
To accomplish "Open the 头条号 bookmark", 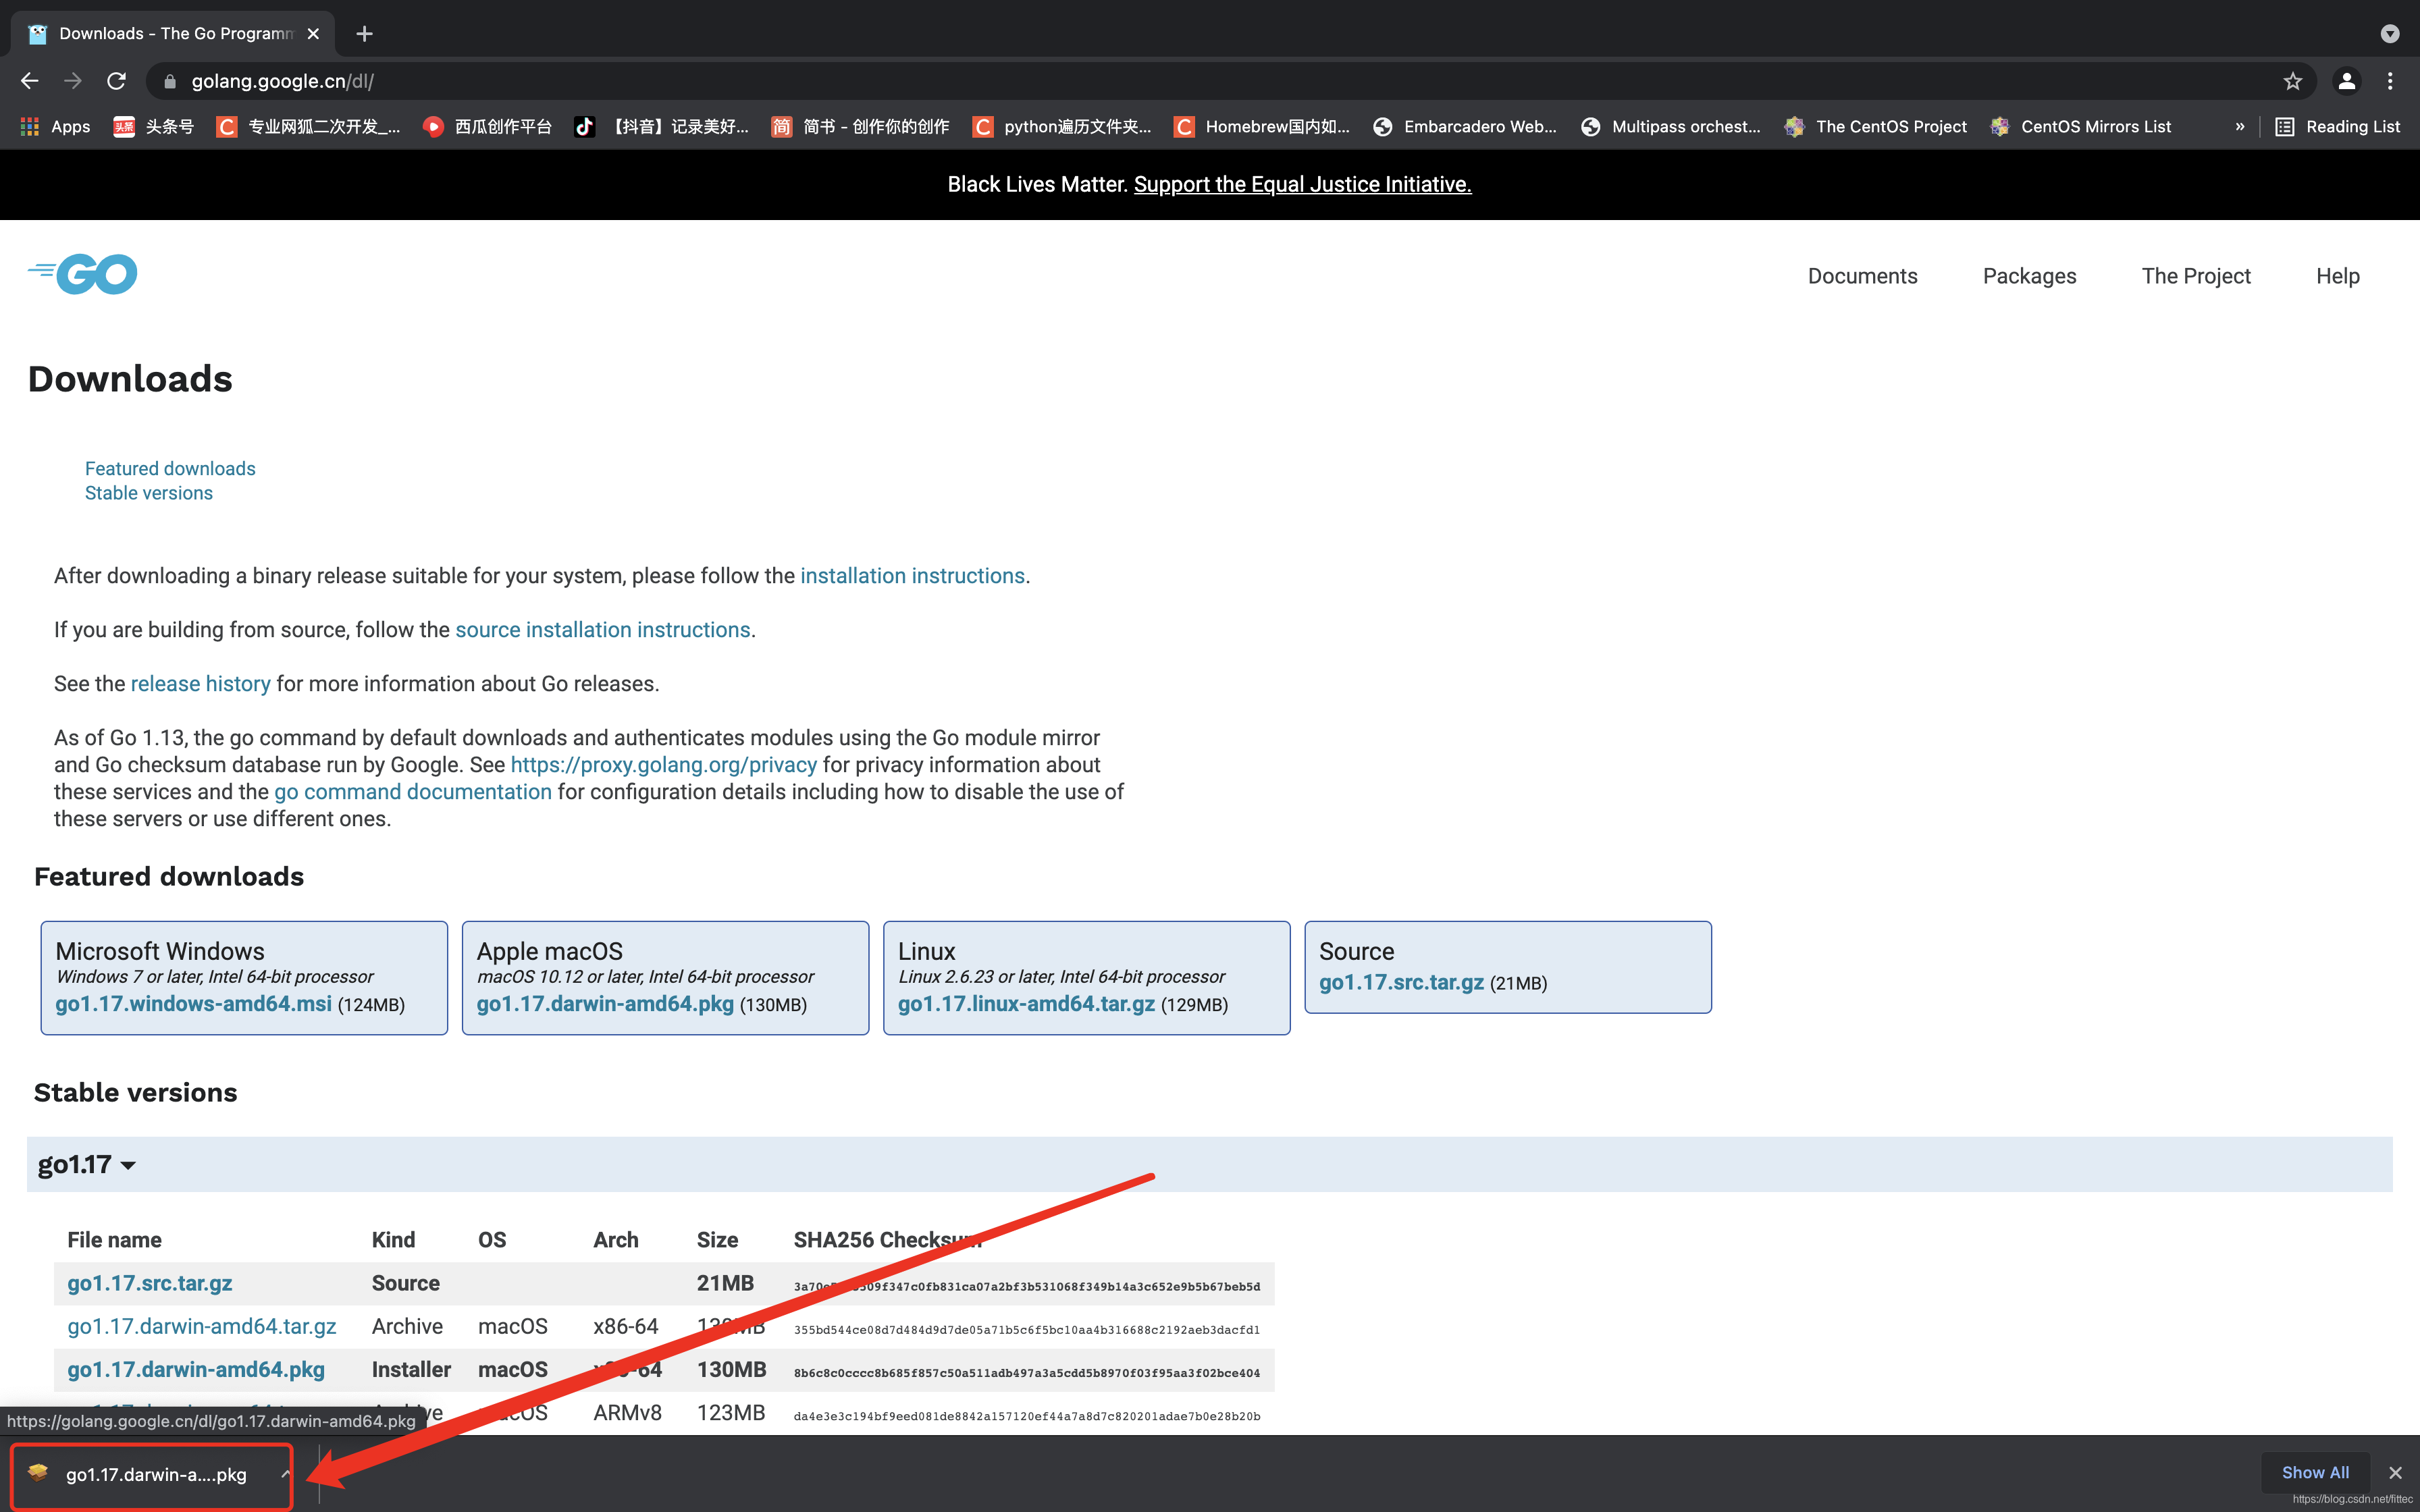I will click(154, 127).
